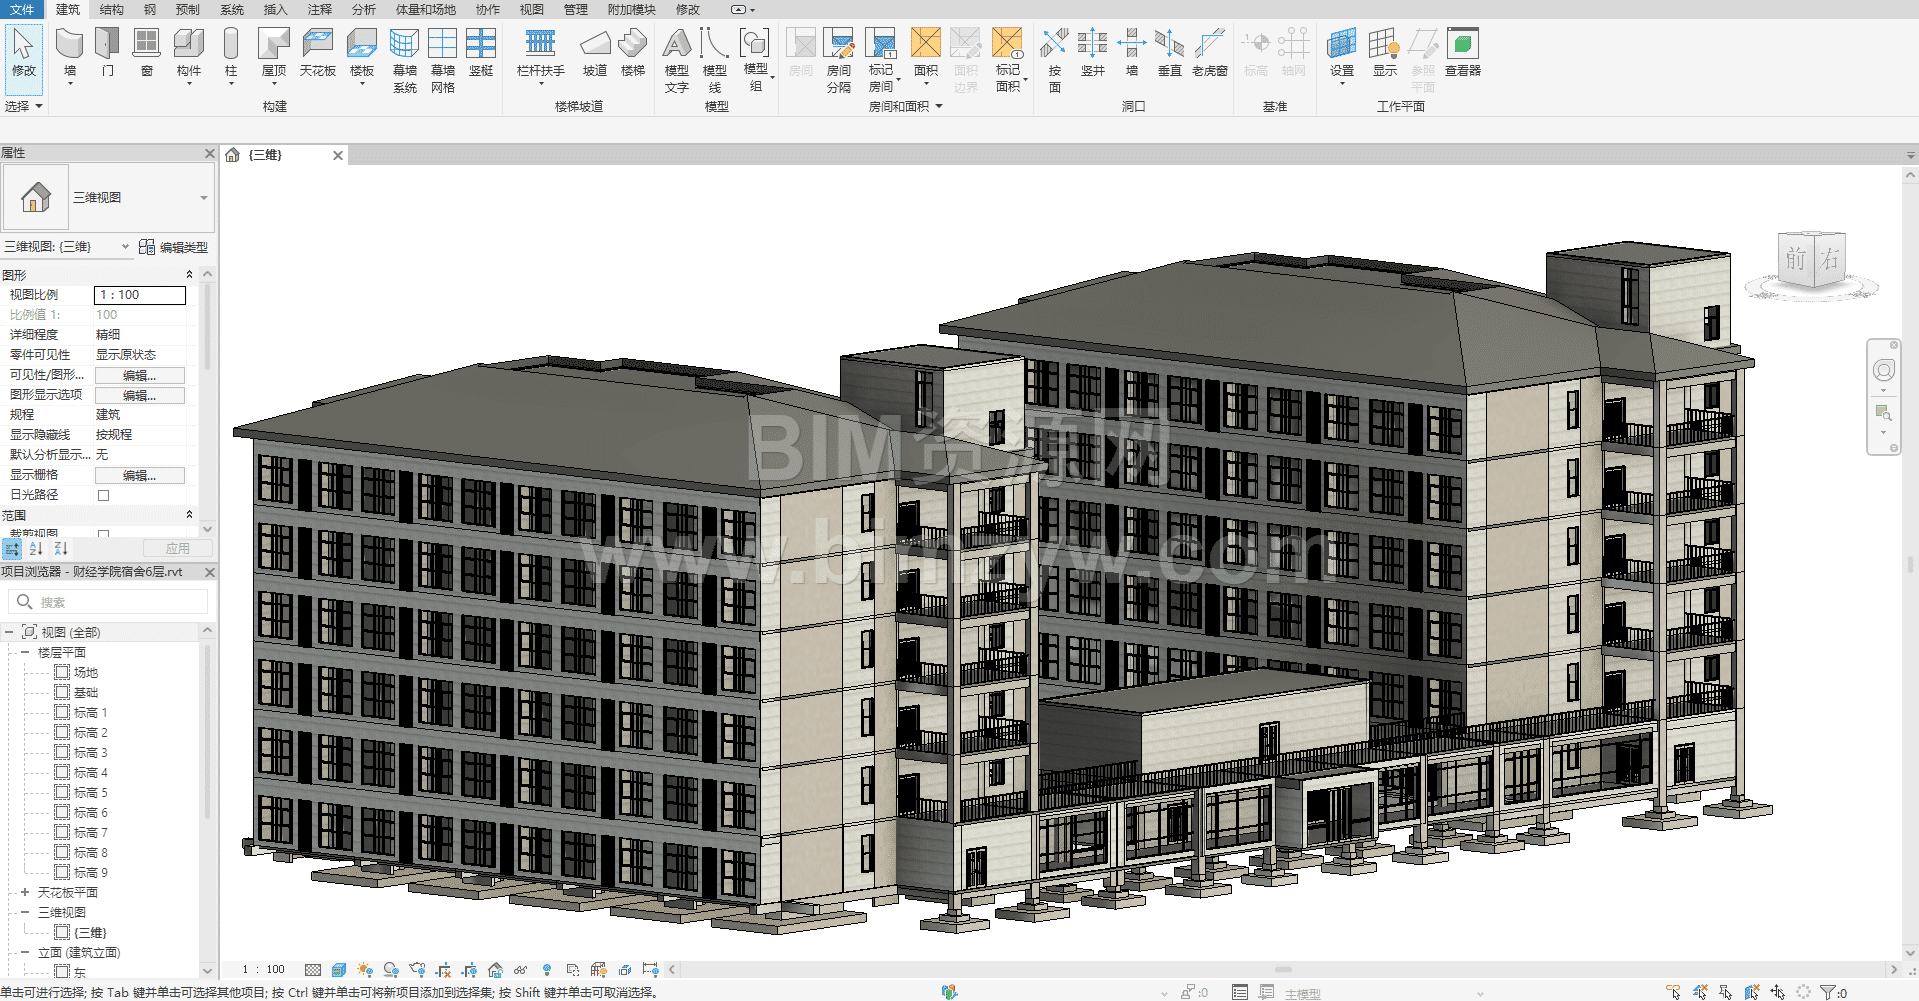Click the 垂直 vertical opening tool
The image size is (1919, 1001).
click(x=1170, y=52)
